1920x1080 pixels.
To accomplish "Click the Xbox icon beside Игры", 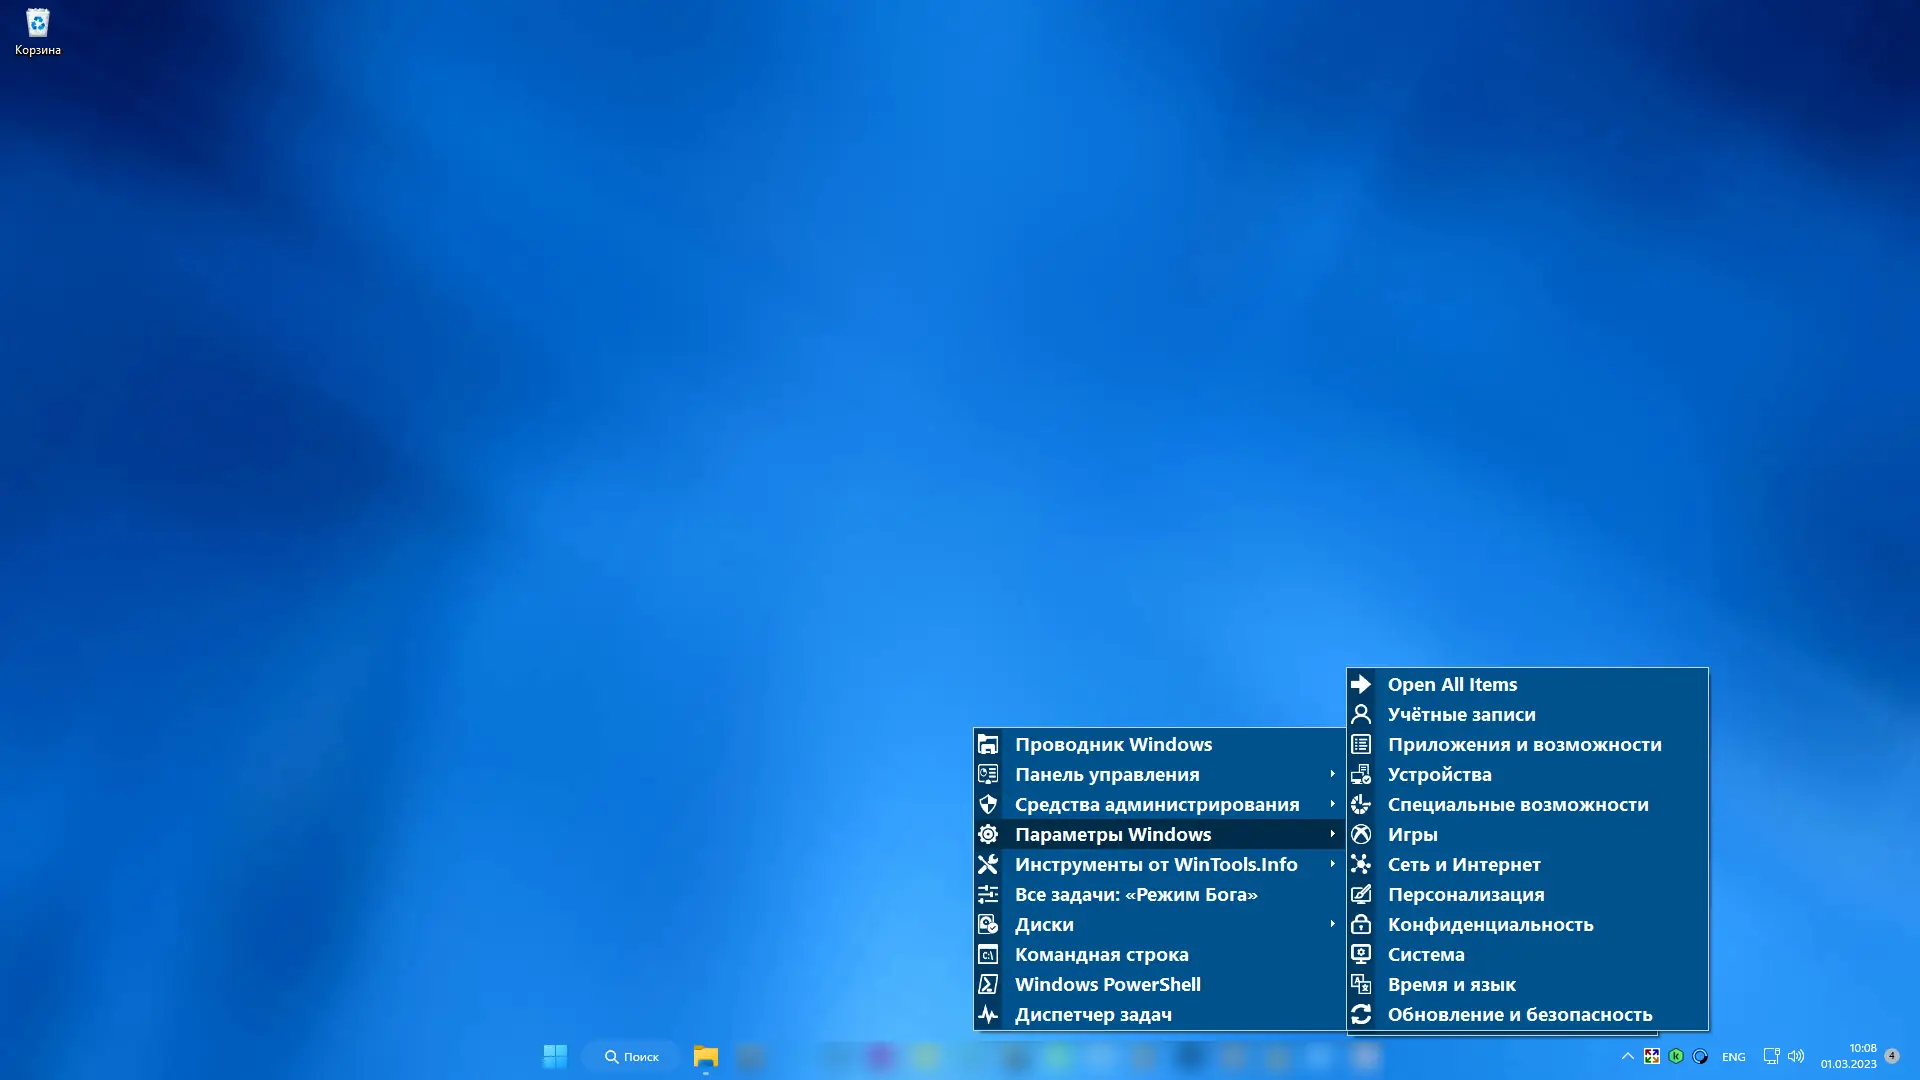I will 1361,834.
